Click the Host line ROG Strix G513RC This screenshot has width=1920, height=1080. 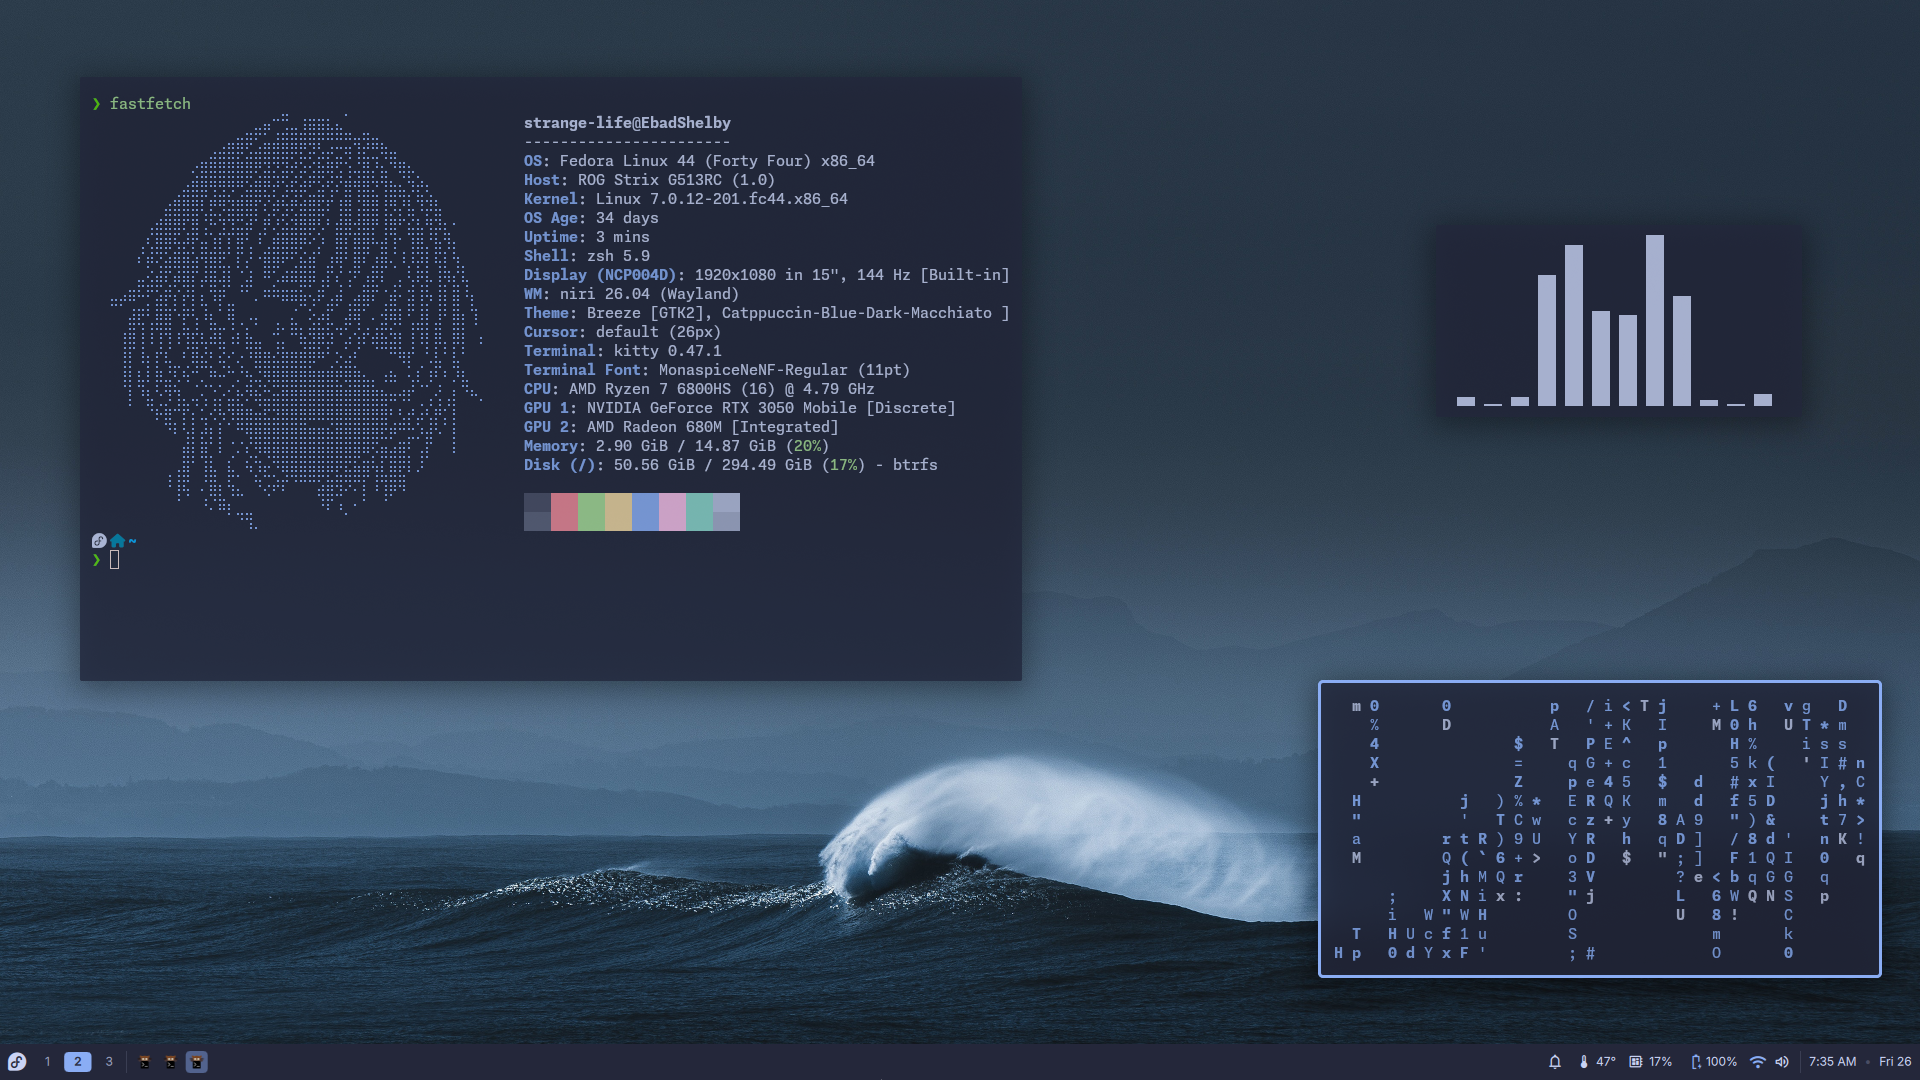coord(649,180)
